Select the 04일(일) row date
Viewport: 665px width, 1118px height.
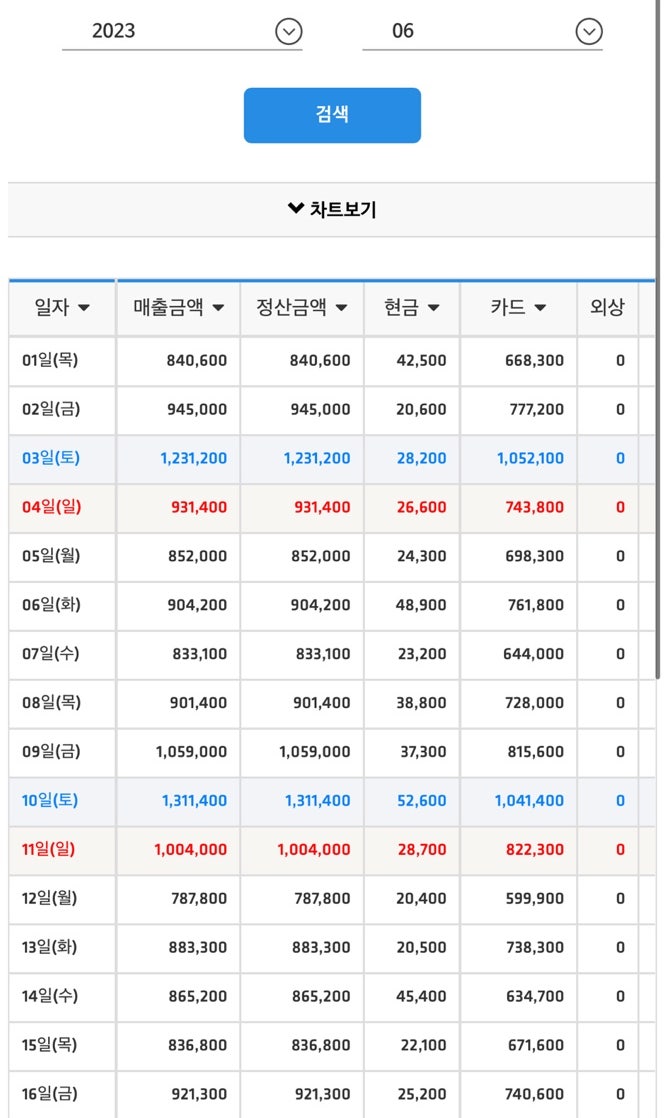pyautogui.click(x=51, y=507)
